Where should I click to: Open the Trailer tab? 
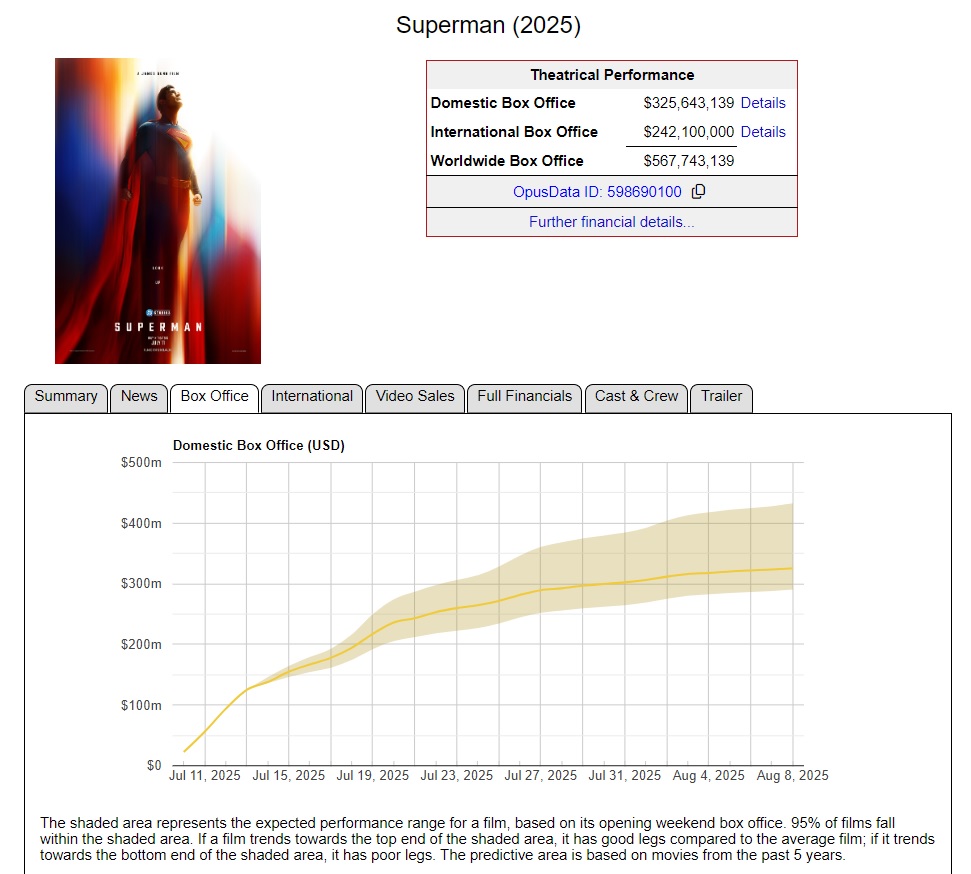point(721,396)
